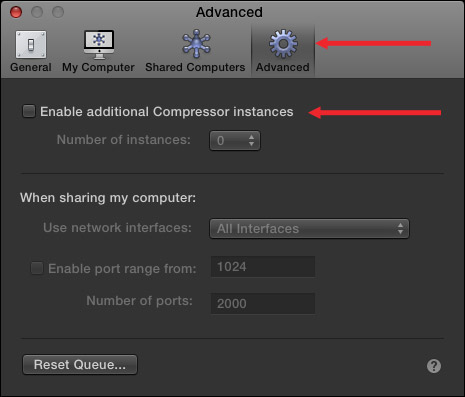Click the port range field showing 1024
The width and height of the screenshot is (465, 397).
pyautogui.click(x=263, y=267)
